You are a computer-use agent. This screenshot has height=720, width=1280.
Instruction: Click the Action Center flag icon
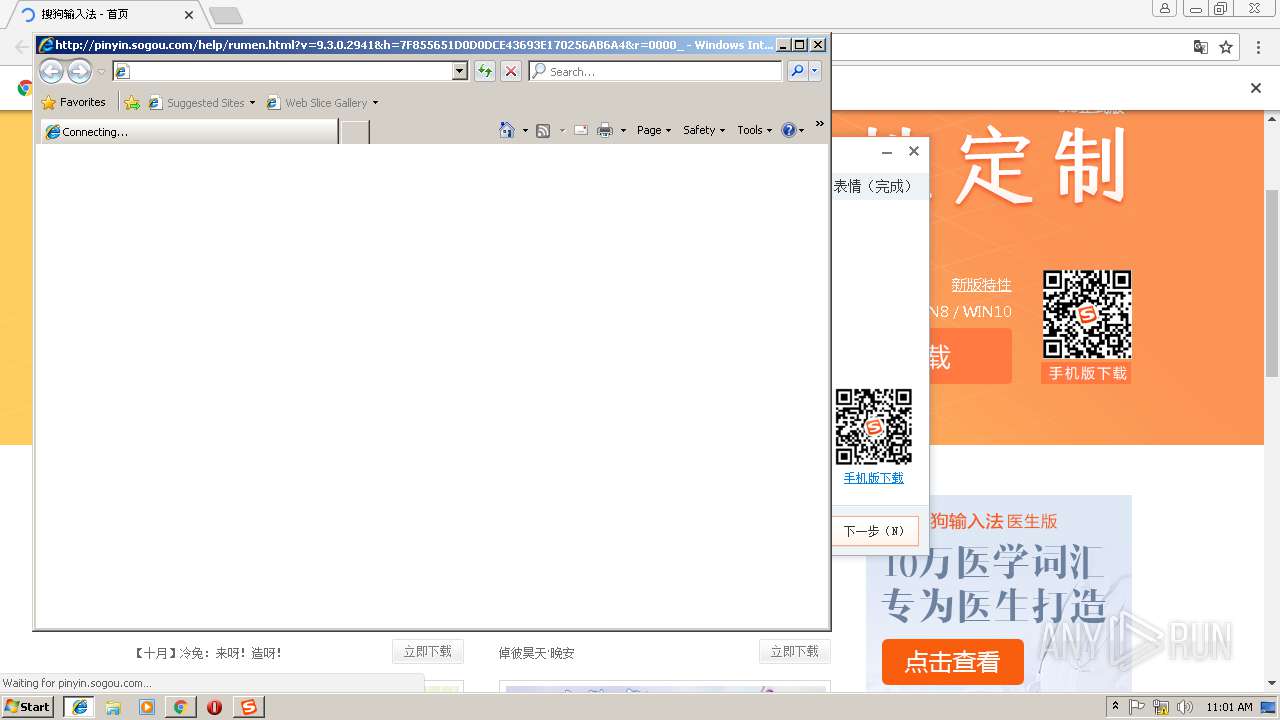(x=1137, y=707)
